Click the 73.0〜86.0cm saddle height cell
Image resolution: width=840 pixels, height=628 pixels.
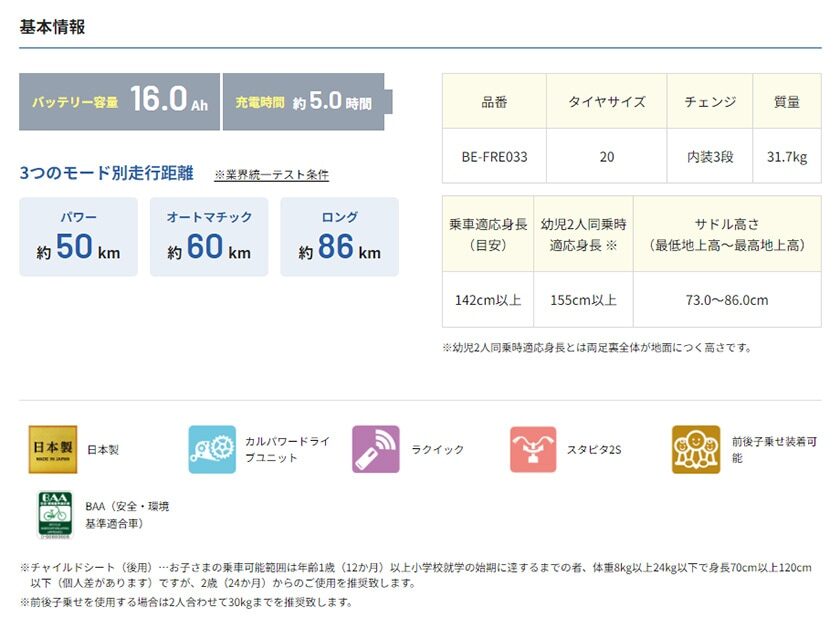(726, 300)
